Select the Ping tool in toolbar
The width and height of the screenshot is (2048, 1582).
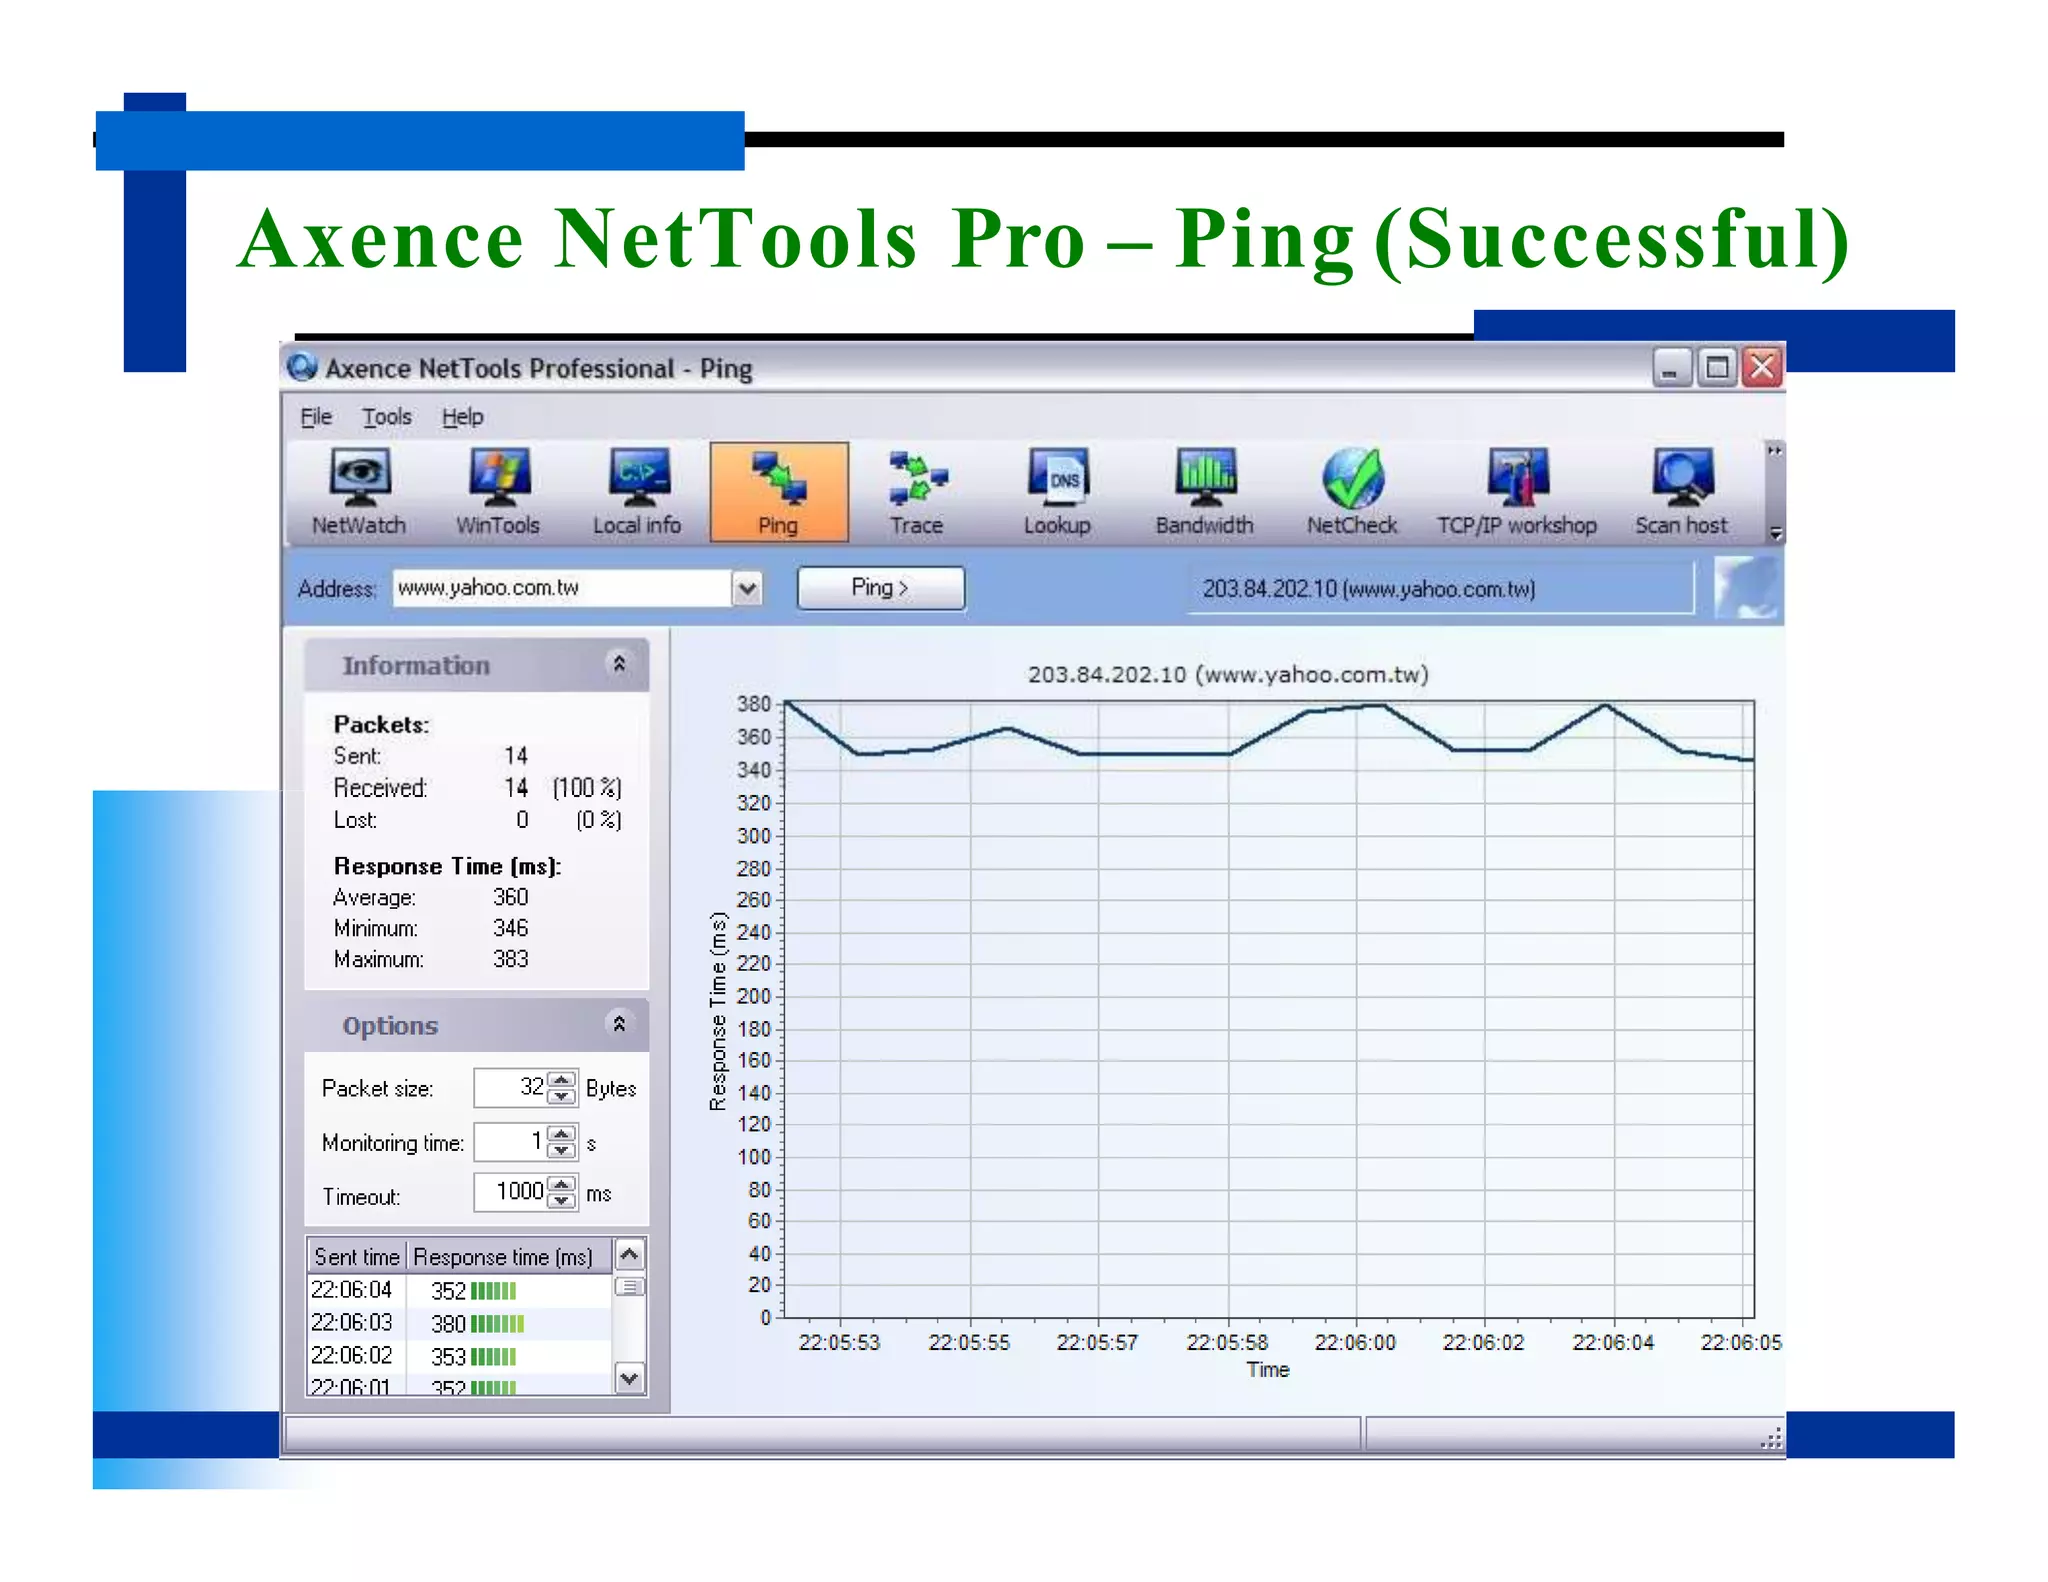[x=779, y=492]
